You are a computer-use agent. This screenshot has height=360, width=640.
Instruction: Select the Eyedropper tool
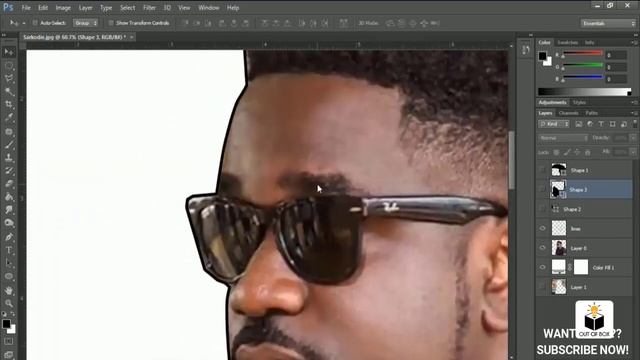9,118
